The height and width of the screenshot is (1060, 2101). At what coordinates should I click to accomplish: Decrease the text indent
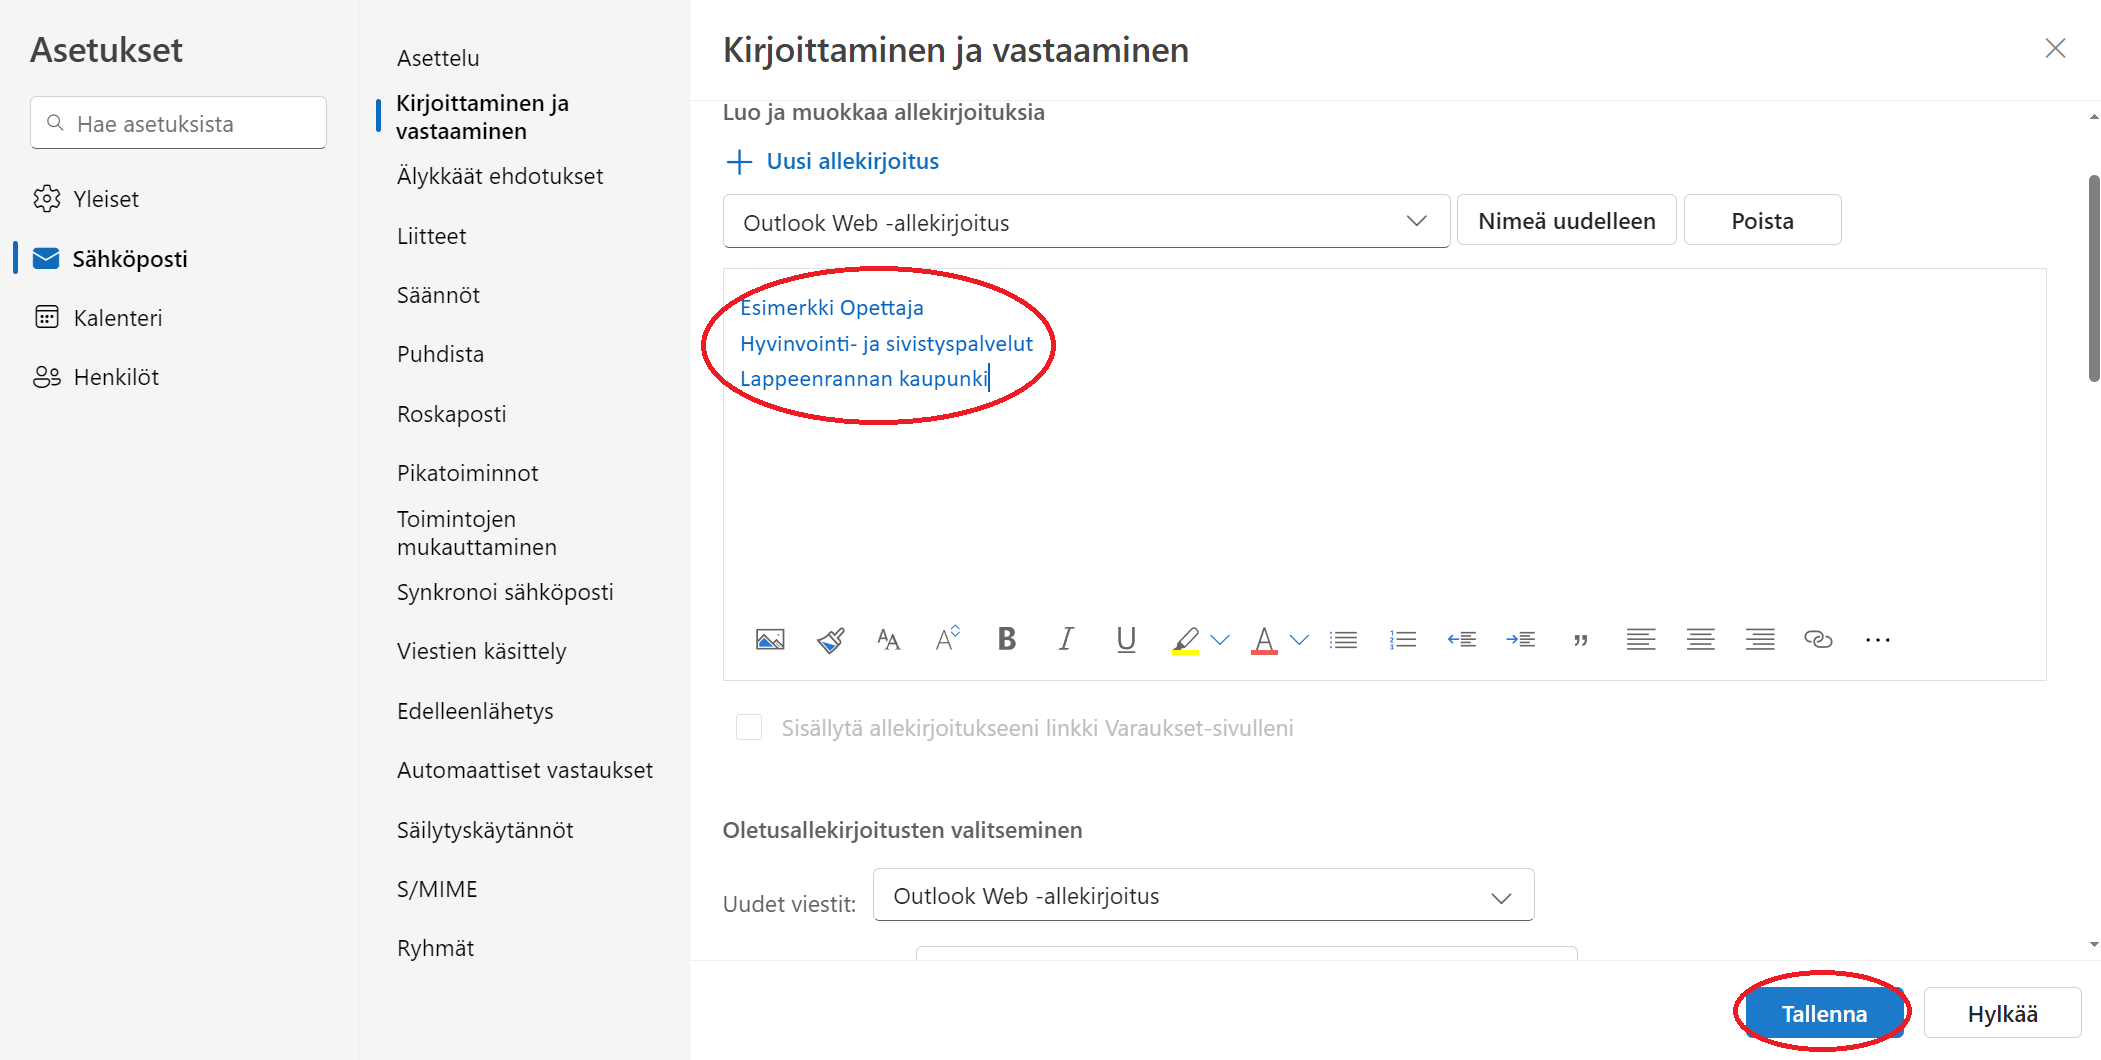point(1462,639)
